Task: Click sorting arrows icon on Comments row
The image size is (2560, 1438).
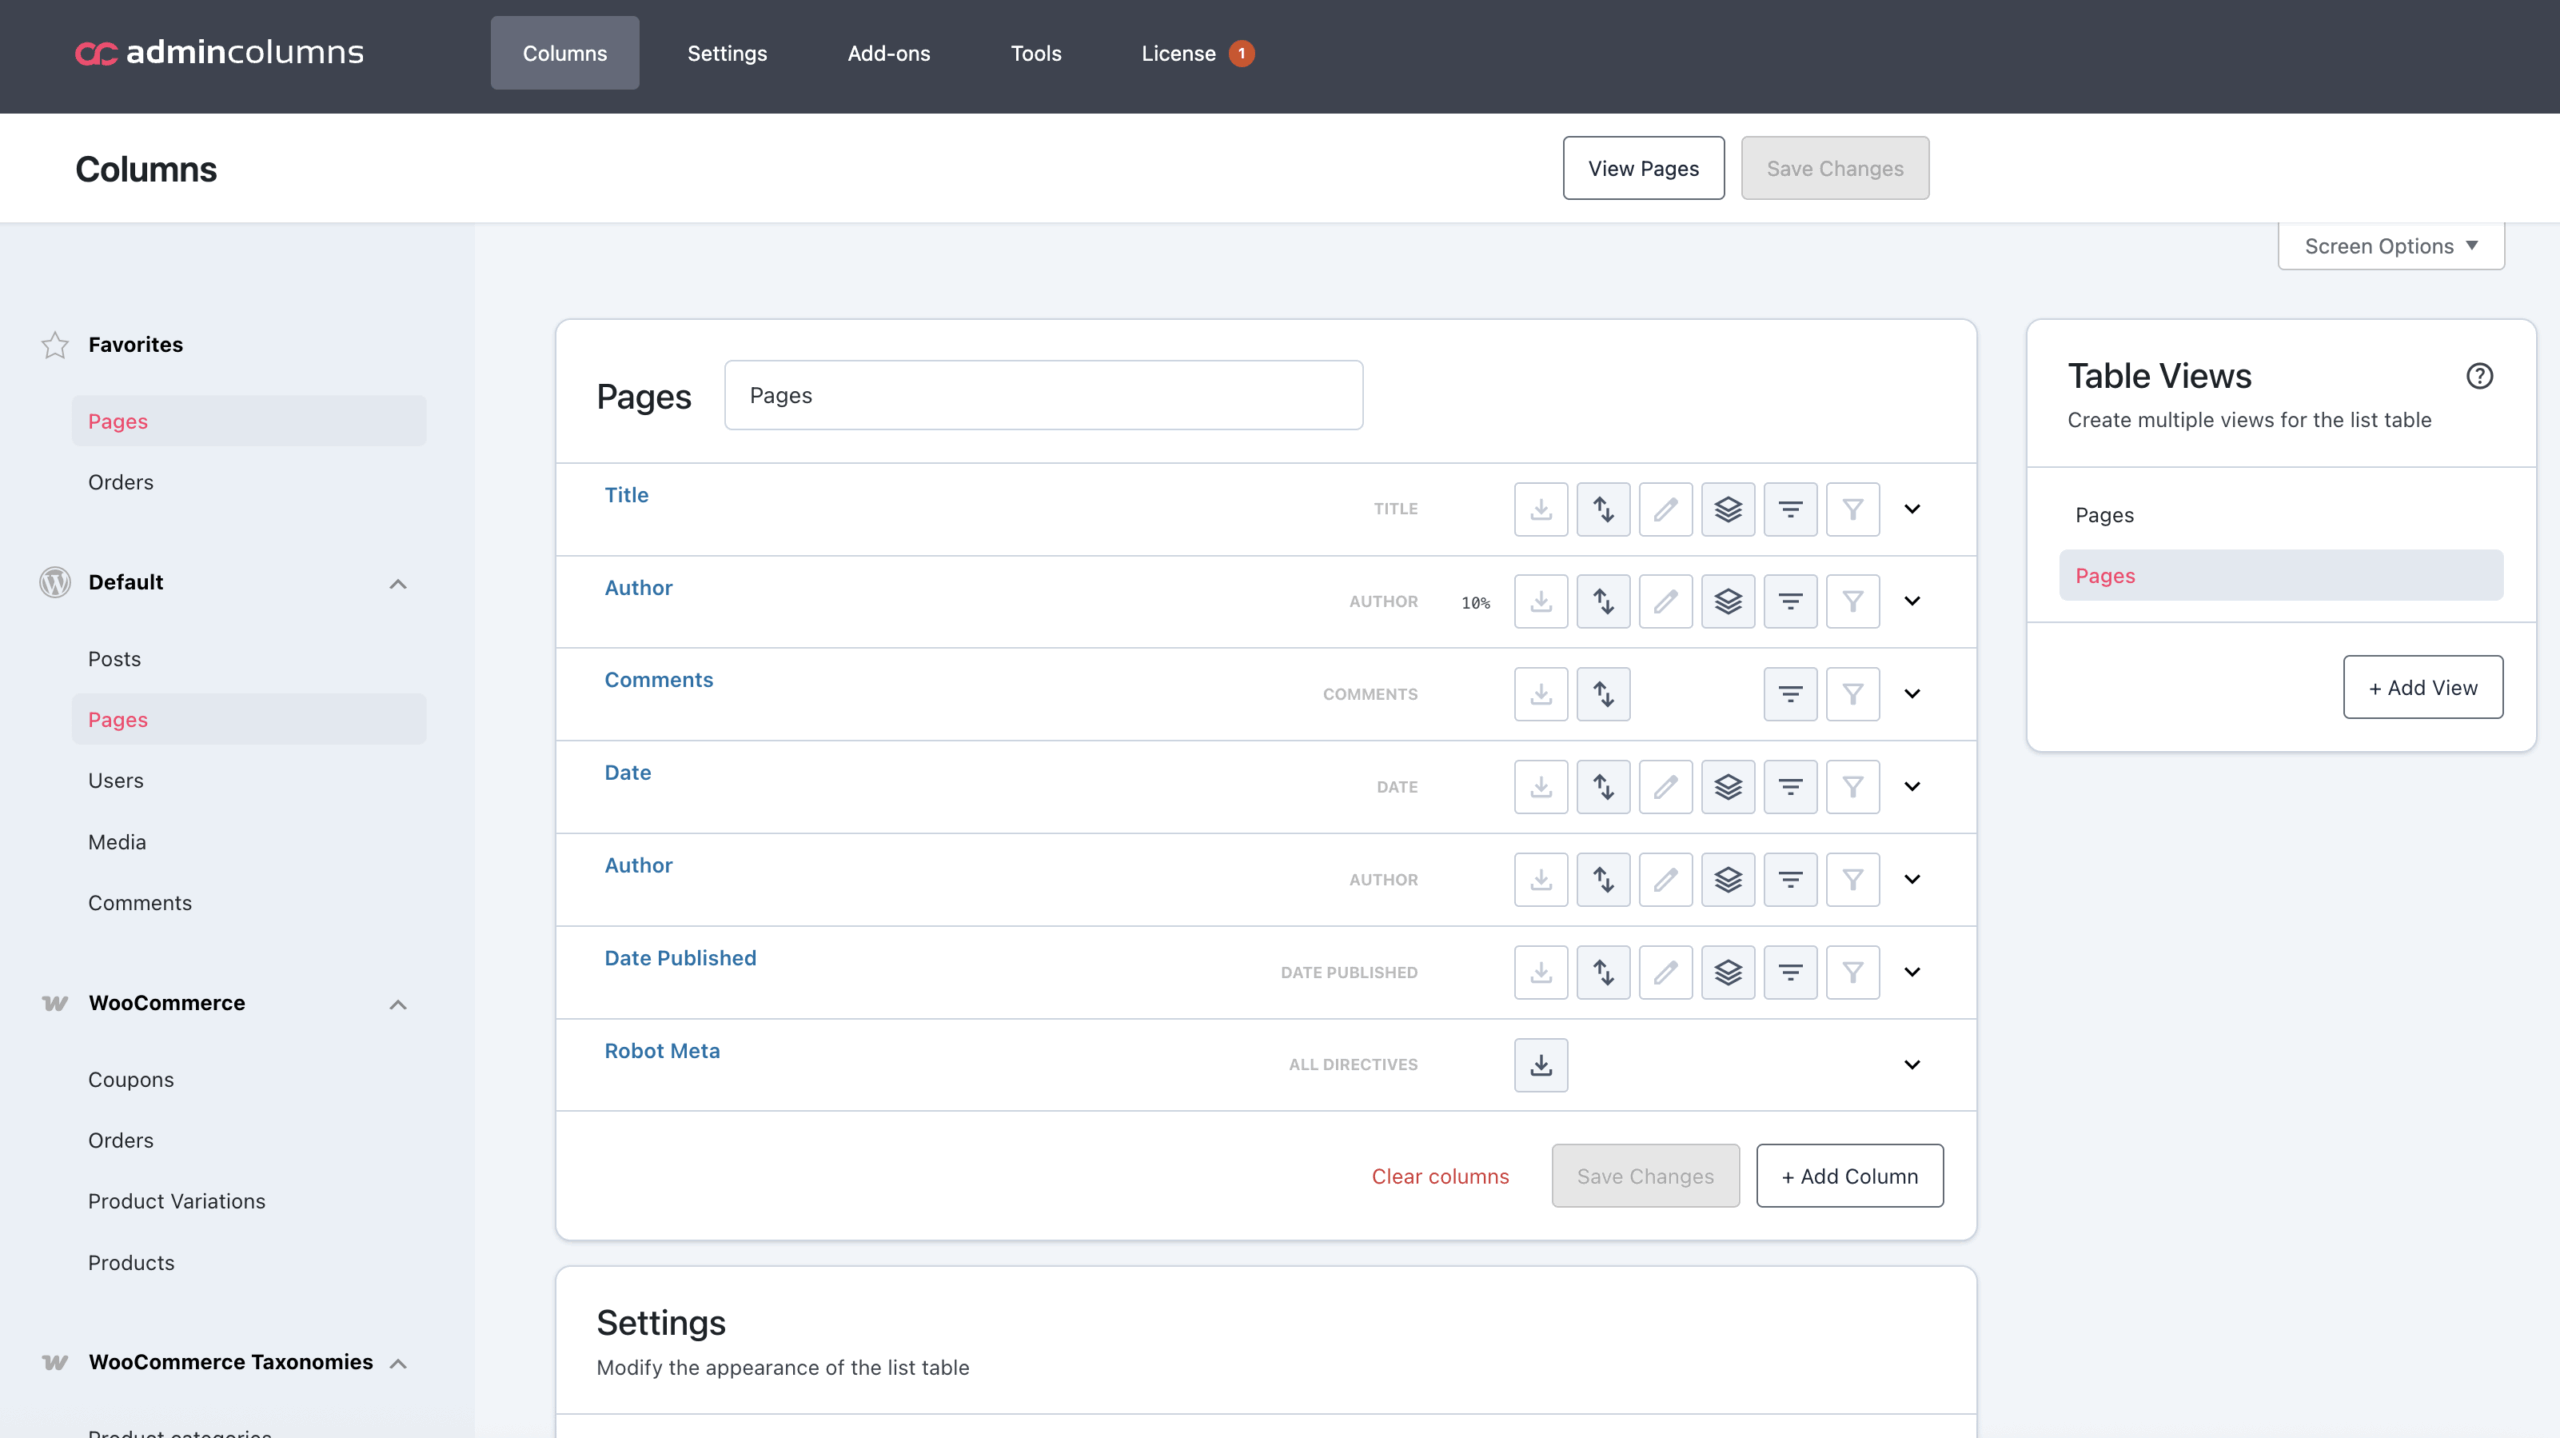Action: [x=1603, y=694]
